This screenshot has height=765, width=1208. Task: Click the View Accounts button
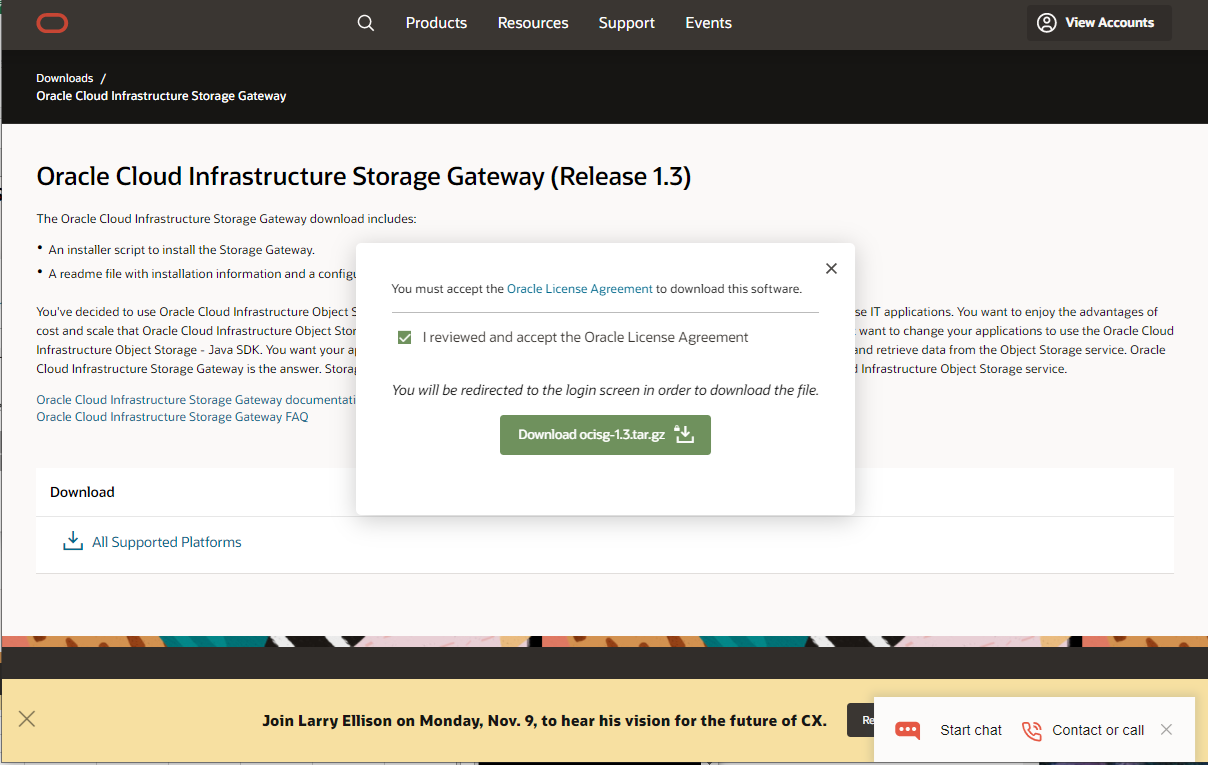point(1098,23)
